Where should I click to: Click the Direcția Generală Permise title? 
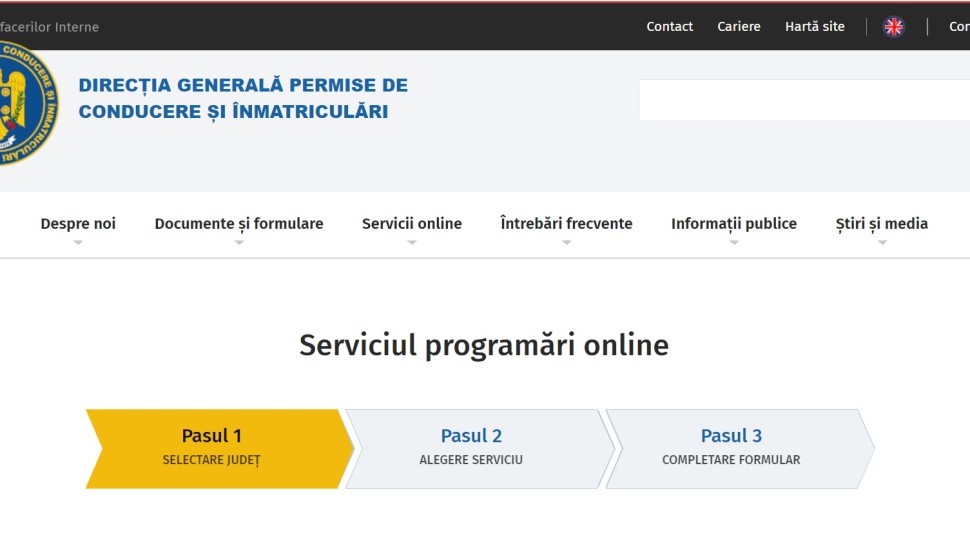(243, 98)
